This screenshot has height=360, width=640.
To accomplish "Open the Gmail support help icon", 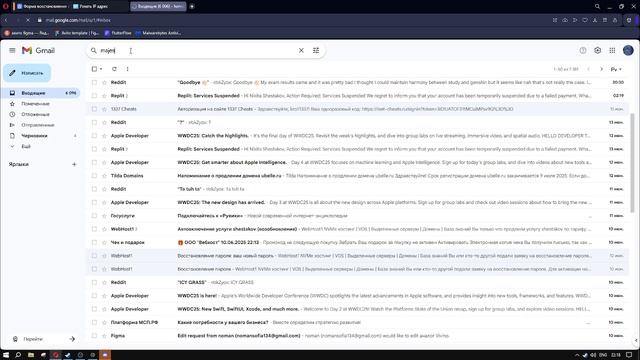I will [583, 50].
